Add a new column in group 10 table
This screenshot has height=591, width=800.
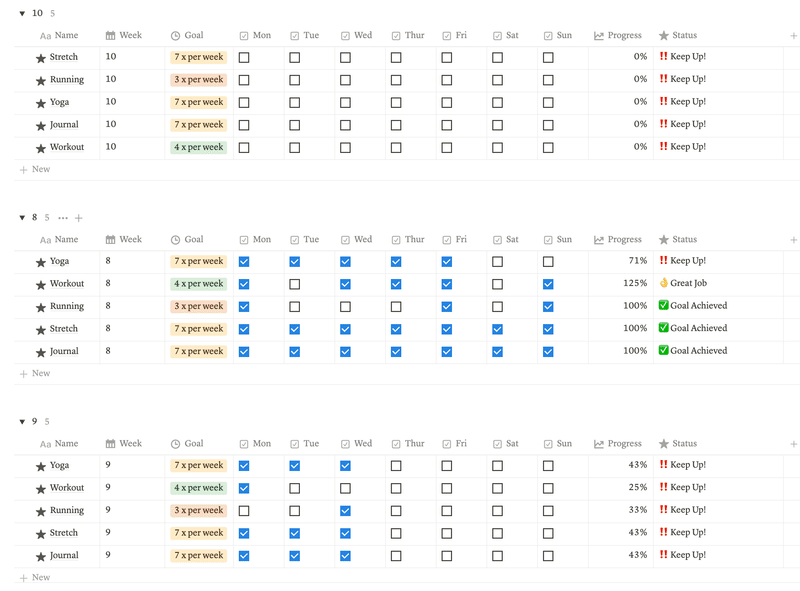tap(793, 36)
